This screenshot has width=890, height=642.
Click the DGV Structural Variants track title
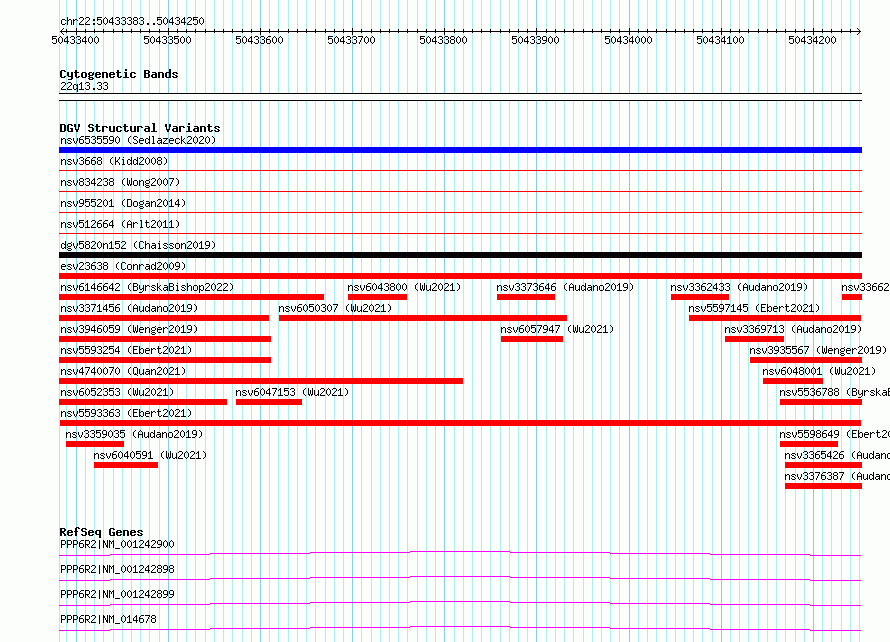(140, 128)
